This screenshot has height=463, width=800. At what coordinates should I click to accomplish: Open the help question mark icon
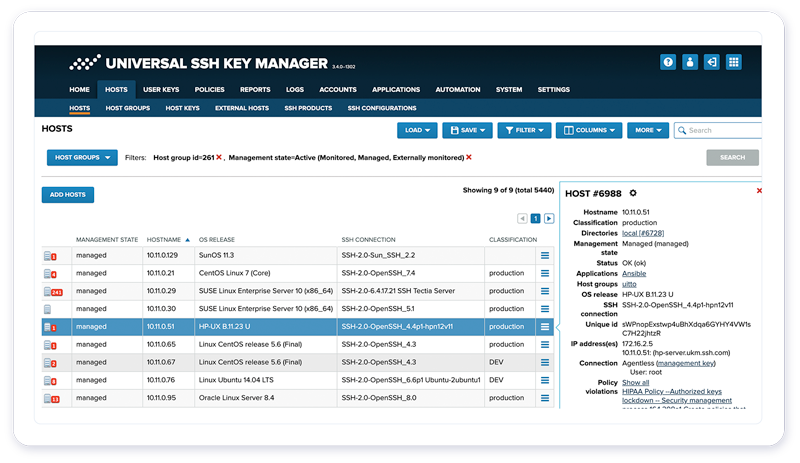point(668,62)
